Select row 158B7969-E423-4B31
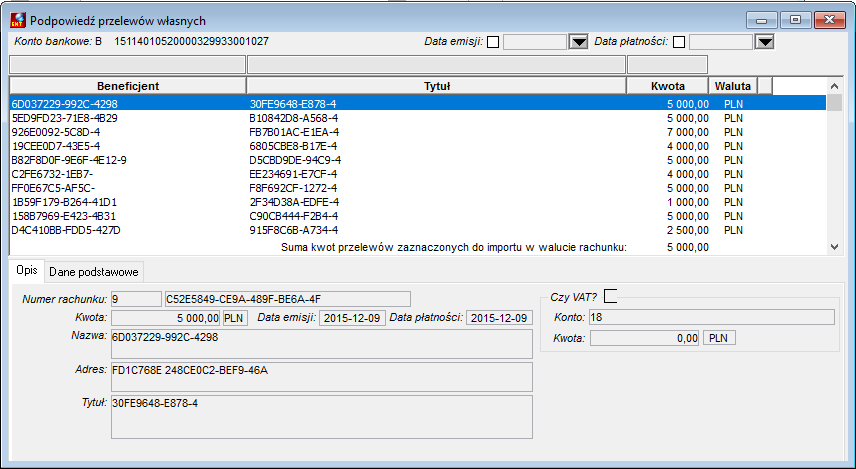Screen dimensions: 856x469 pos(418,216)
